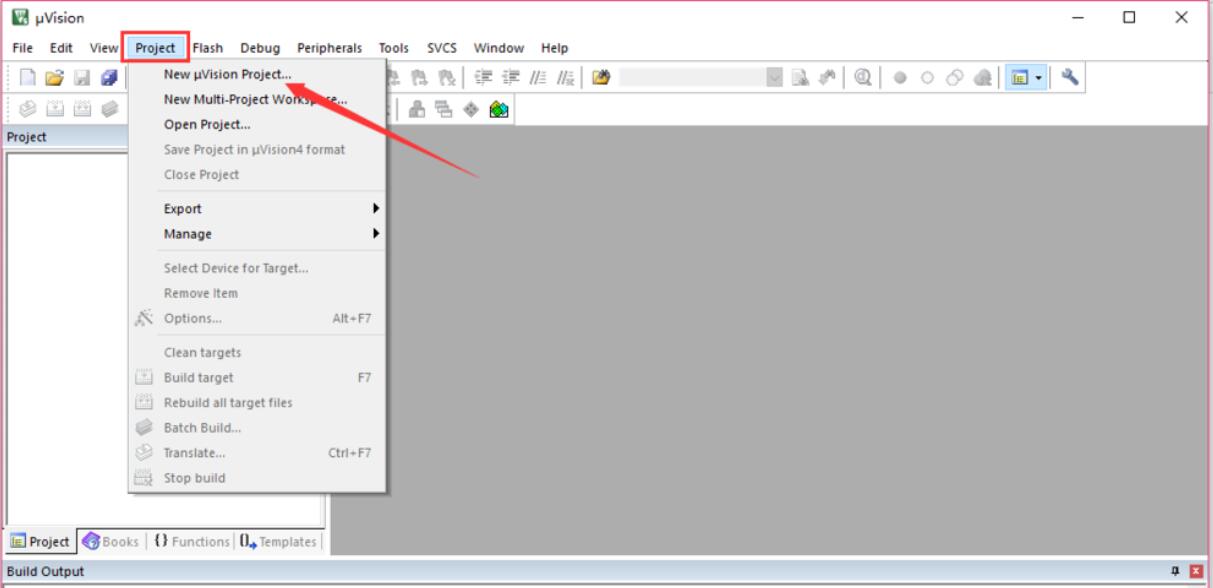Image resolution: width=1213 pixels, height=588 pixels.
Task: Click the Incremental Find binoculars icon
Action: (827, 78)
